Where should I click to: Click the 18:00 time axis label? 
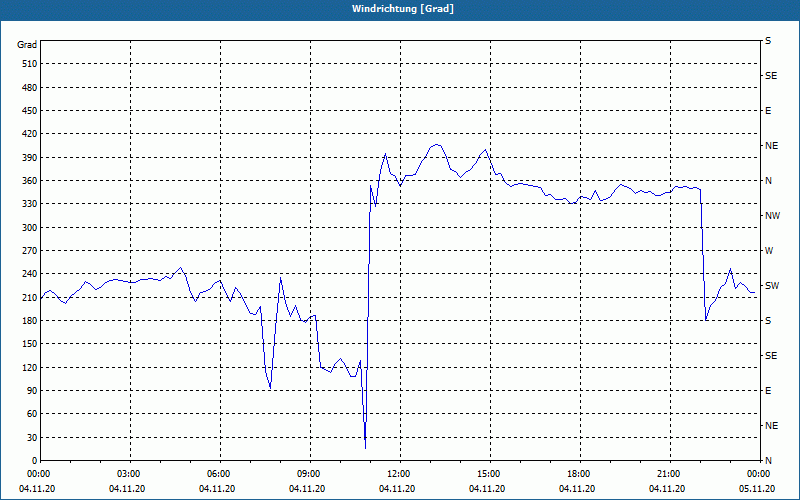580,474
